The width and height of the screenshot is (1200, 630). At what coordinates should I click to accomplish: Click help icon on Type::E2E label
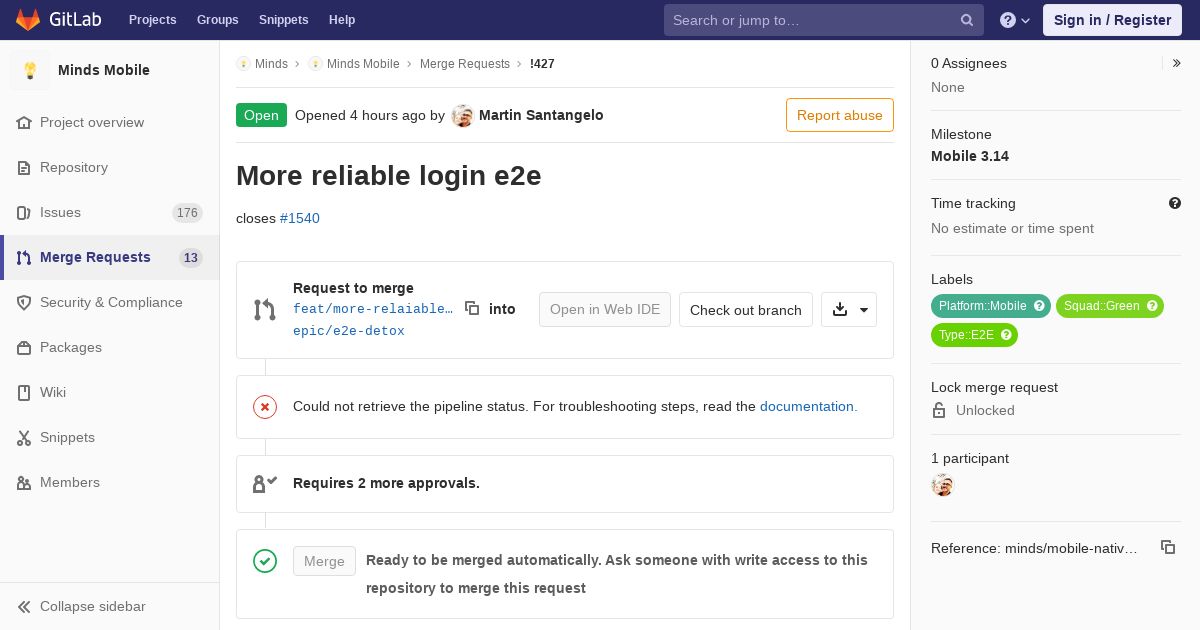1006,335
